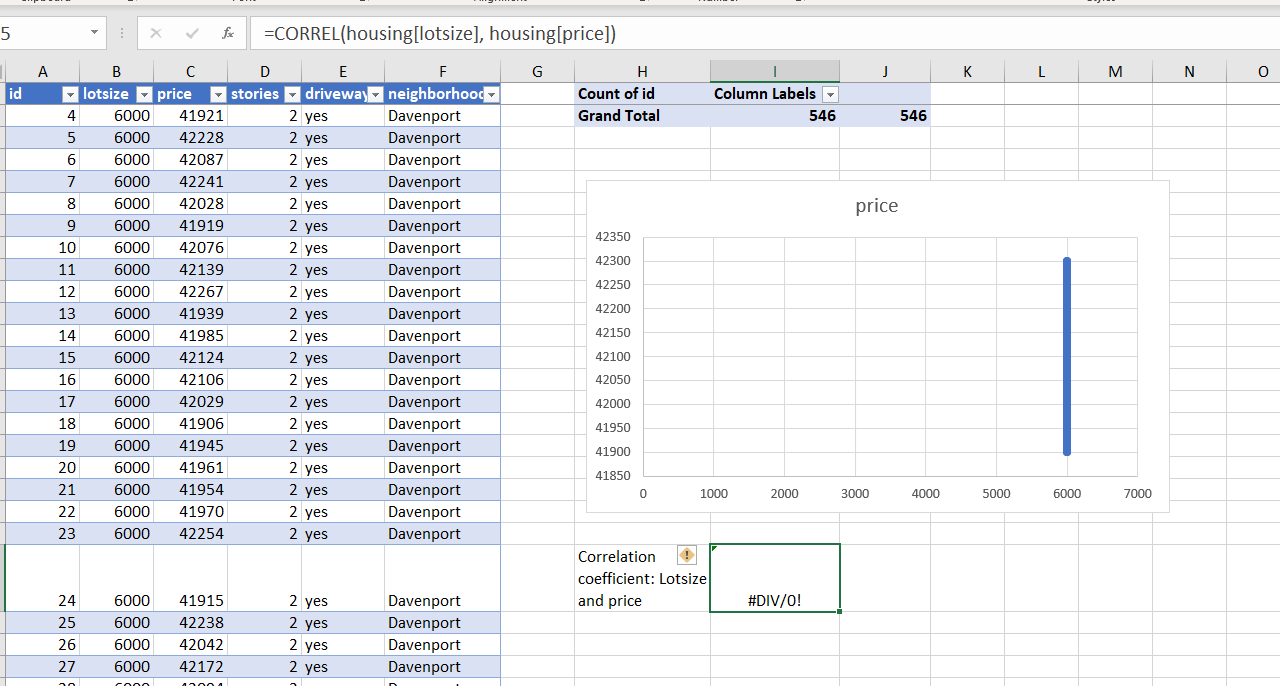Image resolution: width=1280 pixels, height=686 pixels.
Task: Click the Enter checkmark in formula bar
Action: pos(192,33)
